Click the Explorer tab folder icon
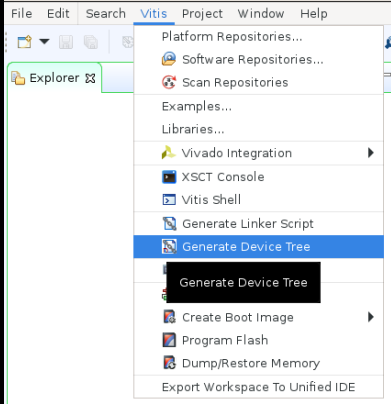The width and height of the screenshot is (391, 404). coord(18,78)
